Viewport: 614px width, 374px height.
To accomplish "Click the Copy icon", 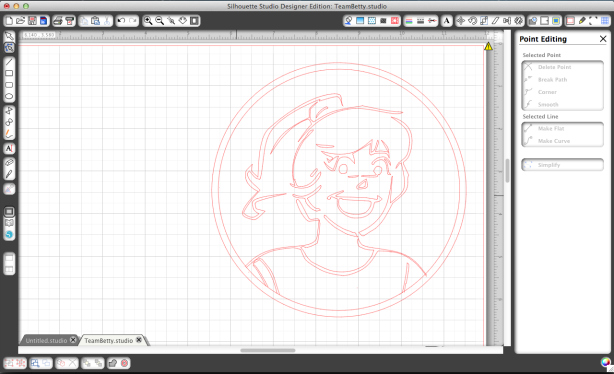I will tap(84, 21).
